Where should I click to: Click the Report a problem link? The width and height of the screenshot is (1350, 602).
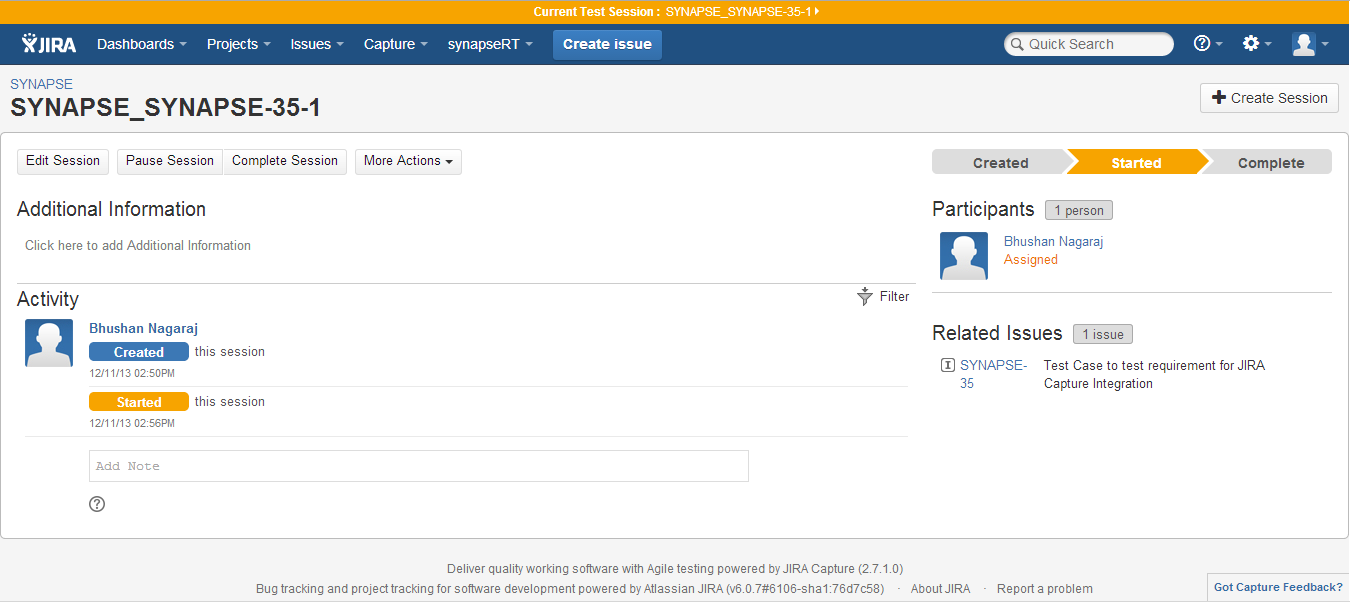[1045, 589]
